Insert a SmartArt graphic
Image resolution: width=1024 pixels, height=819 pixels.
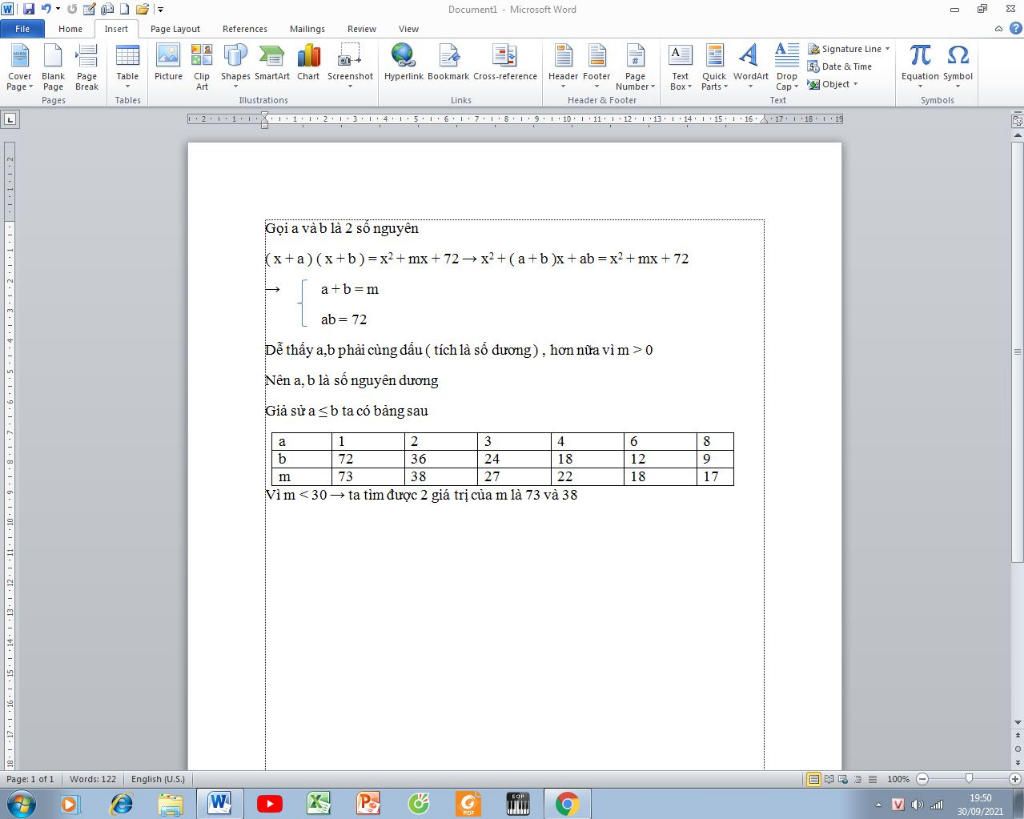pyautogui.click(x=272, y=63)
